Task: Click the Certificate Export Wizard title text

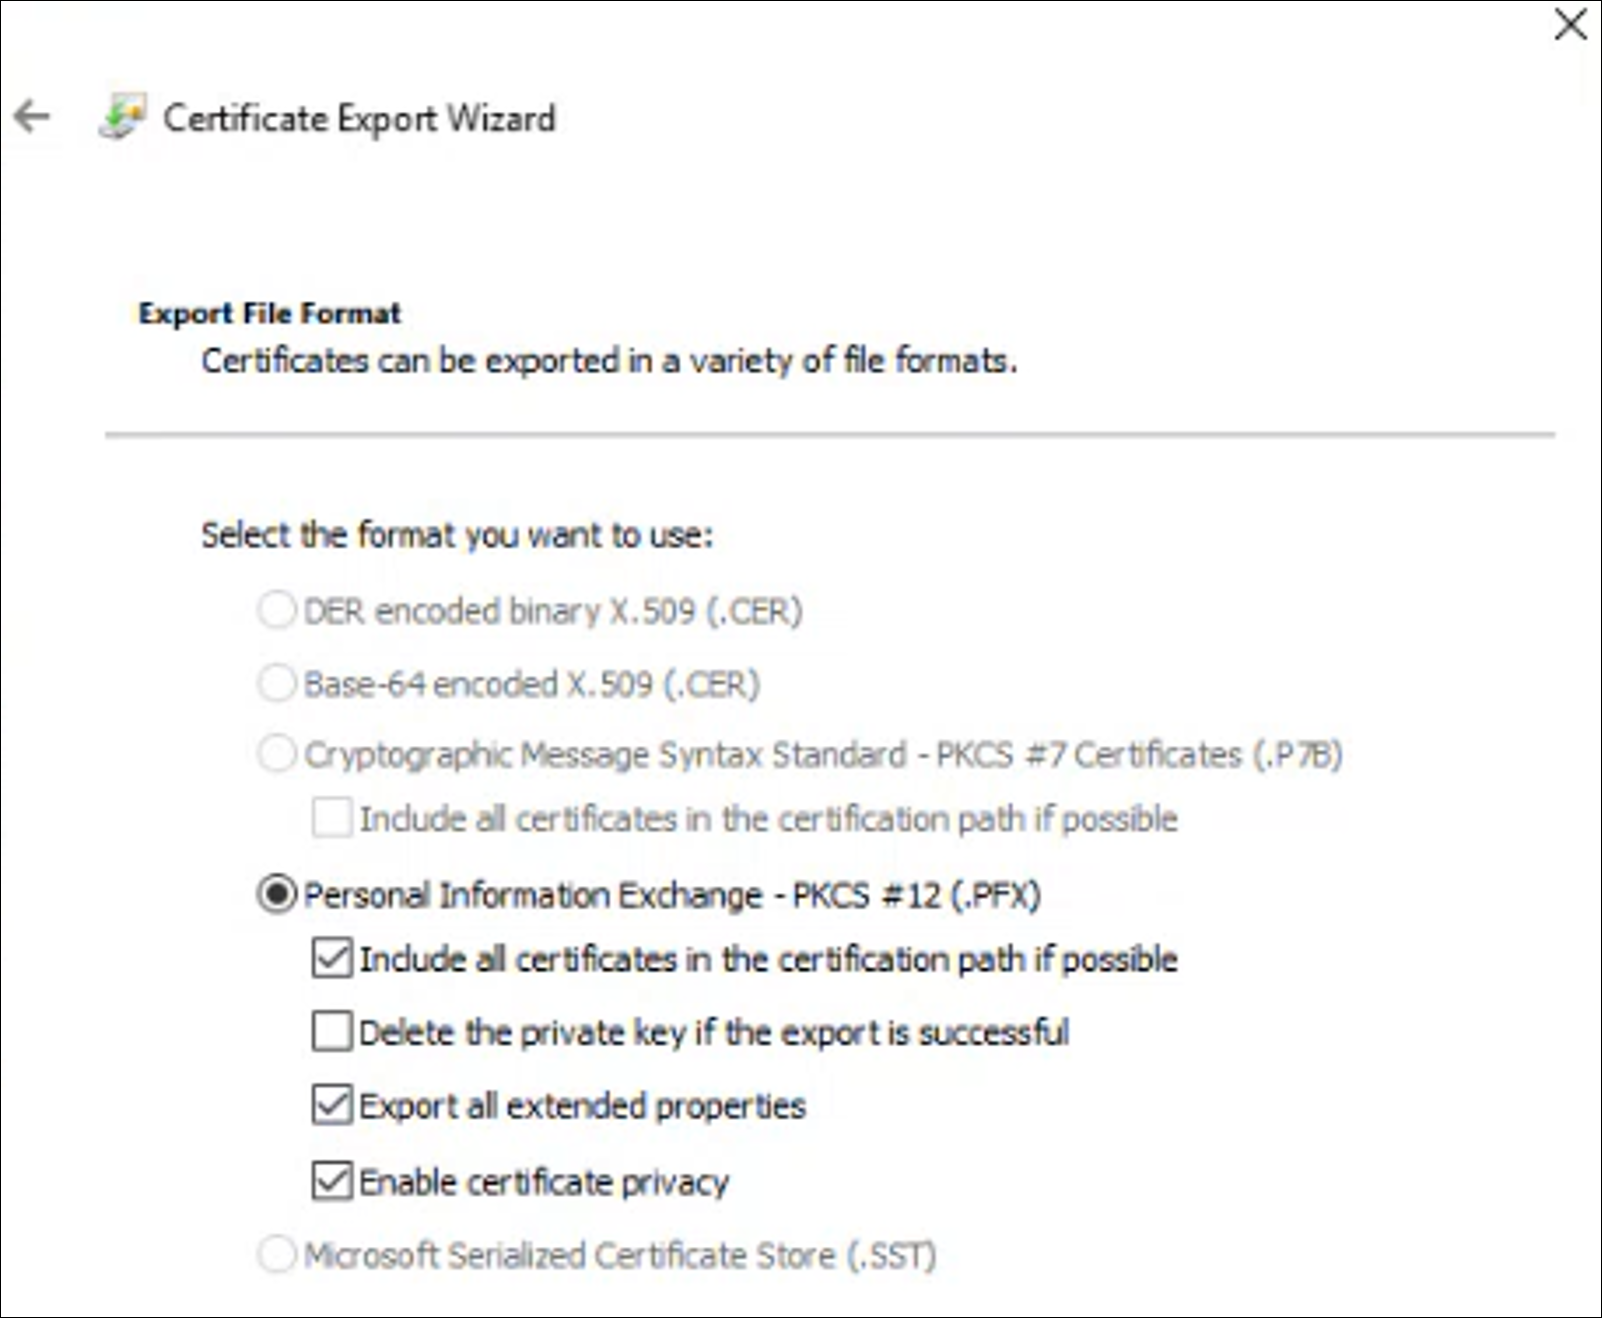Action: click(359, 118)
